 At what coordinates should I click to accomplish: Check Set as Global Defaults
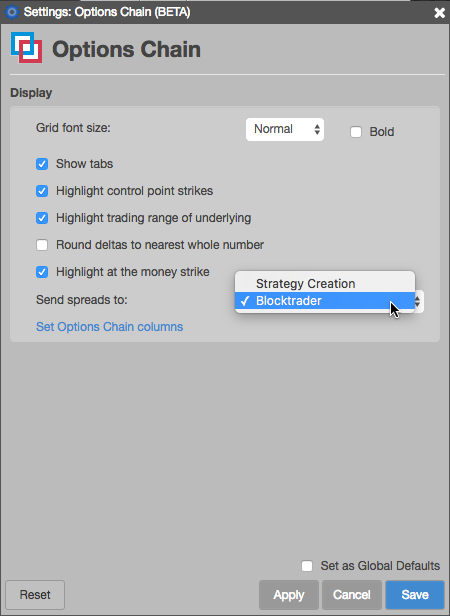[x=307, y=566]
